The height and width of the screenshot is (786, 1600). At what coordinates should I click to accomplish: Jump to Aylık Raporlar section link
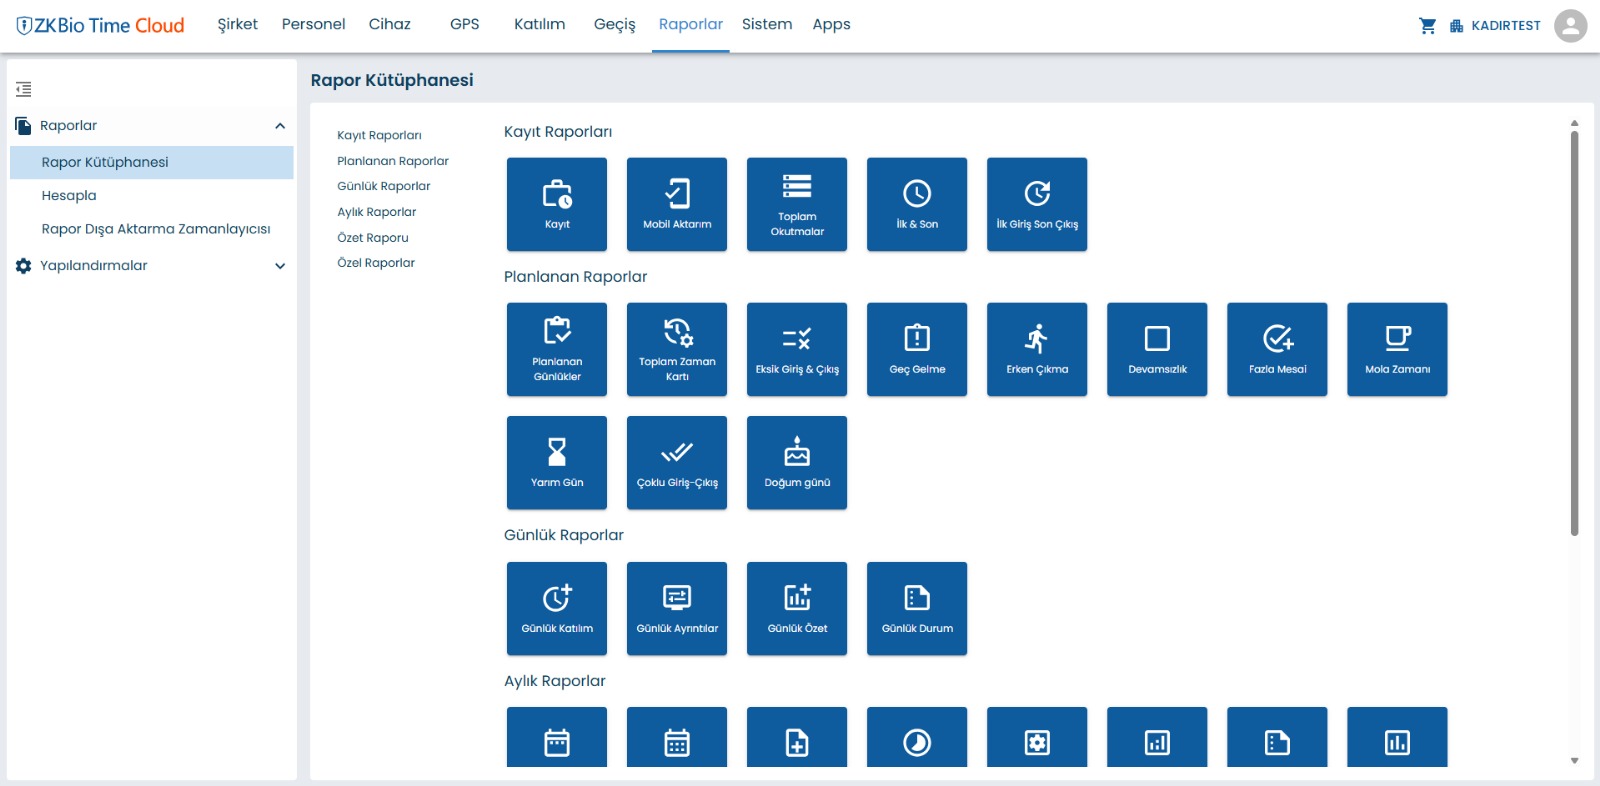click(376, 212)
